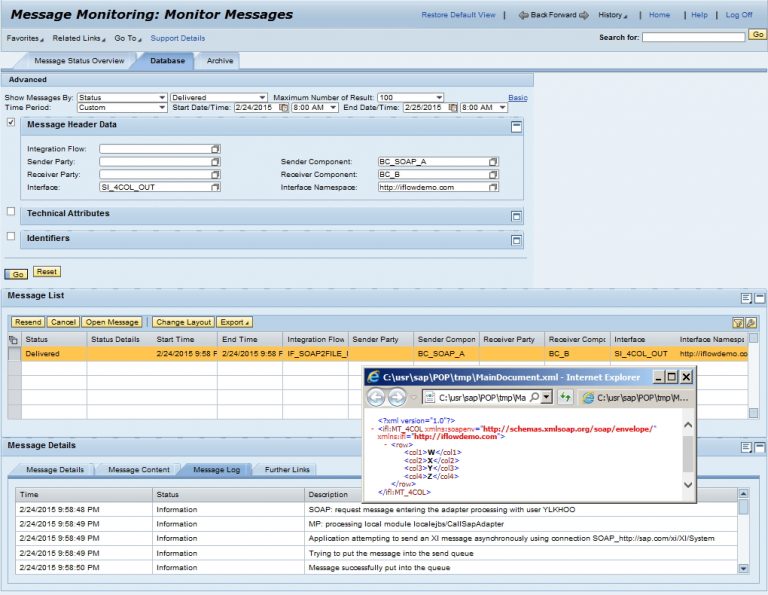Click the Open Message button
The height and width of the screenshot is (595, 768).
113,322
